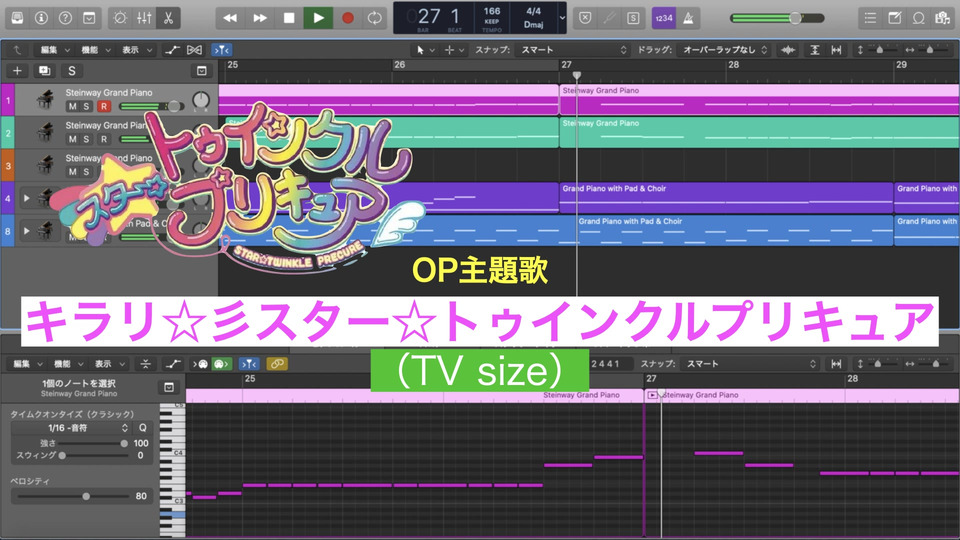Click the bar position display 27

coord(428,17)
